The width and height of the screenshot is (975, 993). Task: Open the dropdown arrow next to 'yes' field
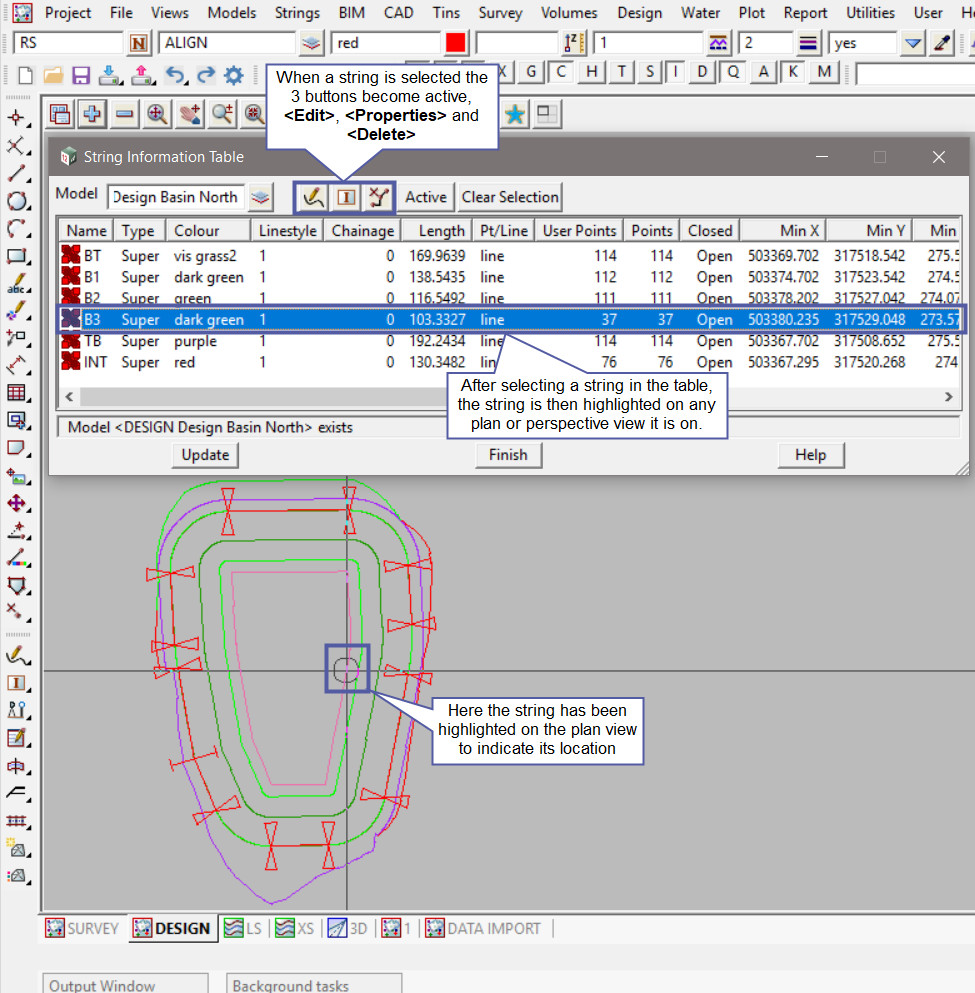coord(912,43)
